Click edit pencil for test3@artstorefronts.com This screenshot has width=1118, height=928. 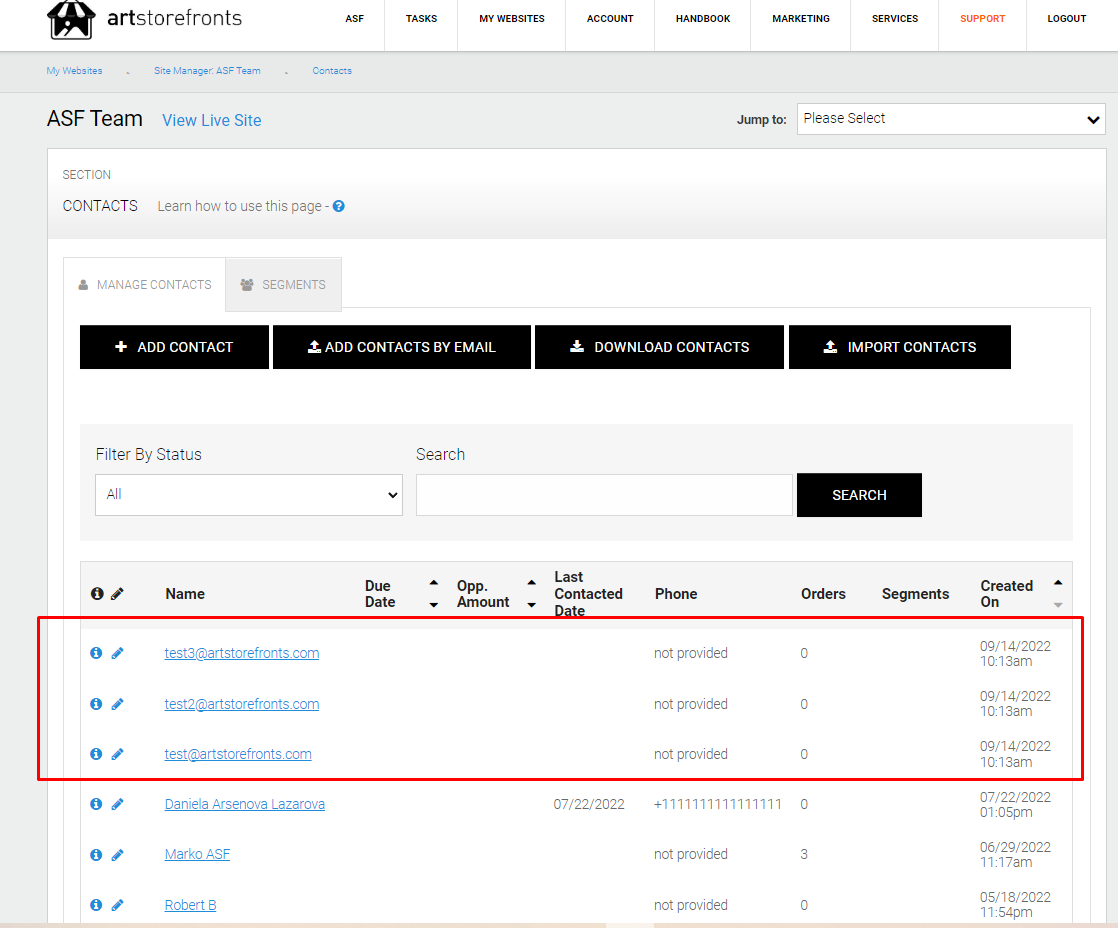click(118, 653)
